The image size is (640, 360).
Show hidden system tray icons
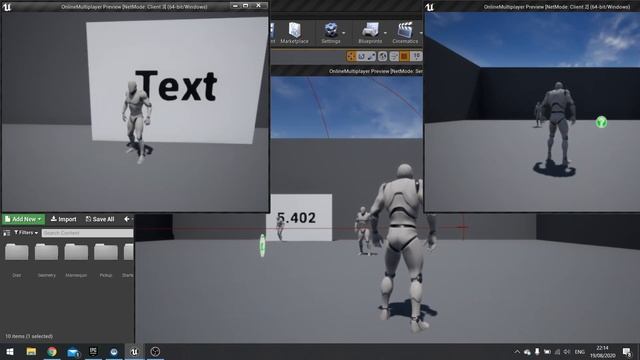517,352
